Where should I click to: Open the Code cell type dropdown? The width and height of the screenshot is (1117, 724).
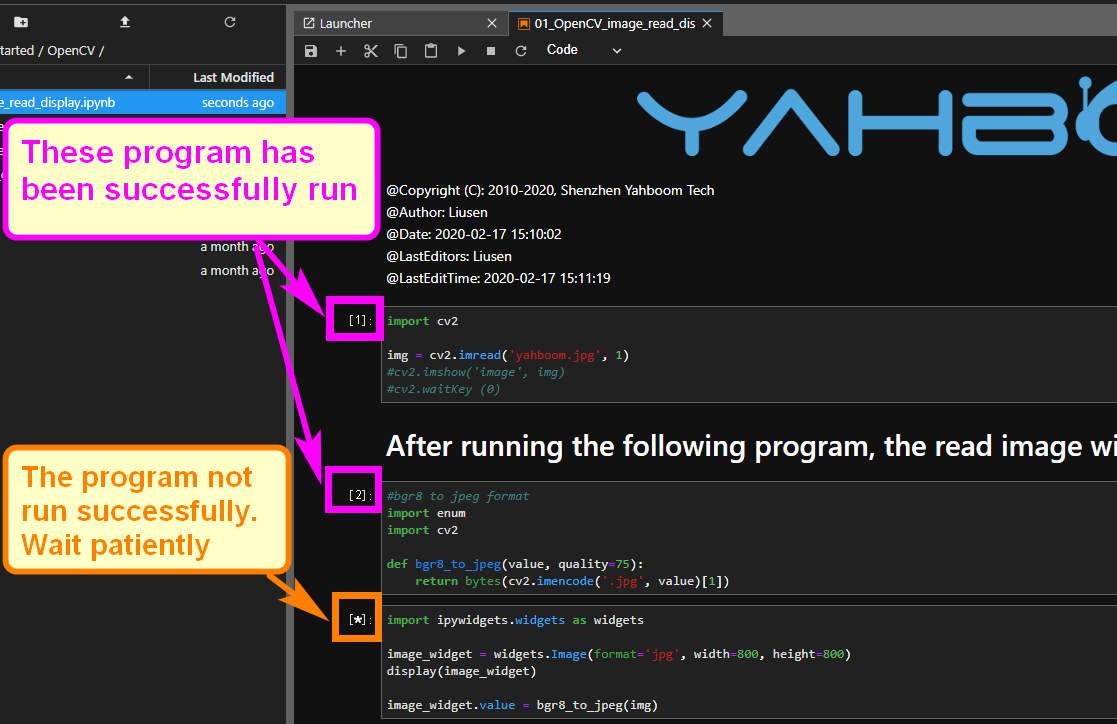click(x=584, y=50)
